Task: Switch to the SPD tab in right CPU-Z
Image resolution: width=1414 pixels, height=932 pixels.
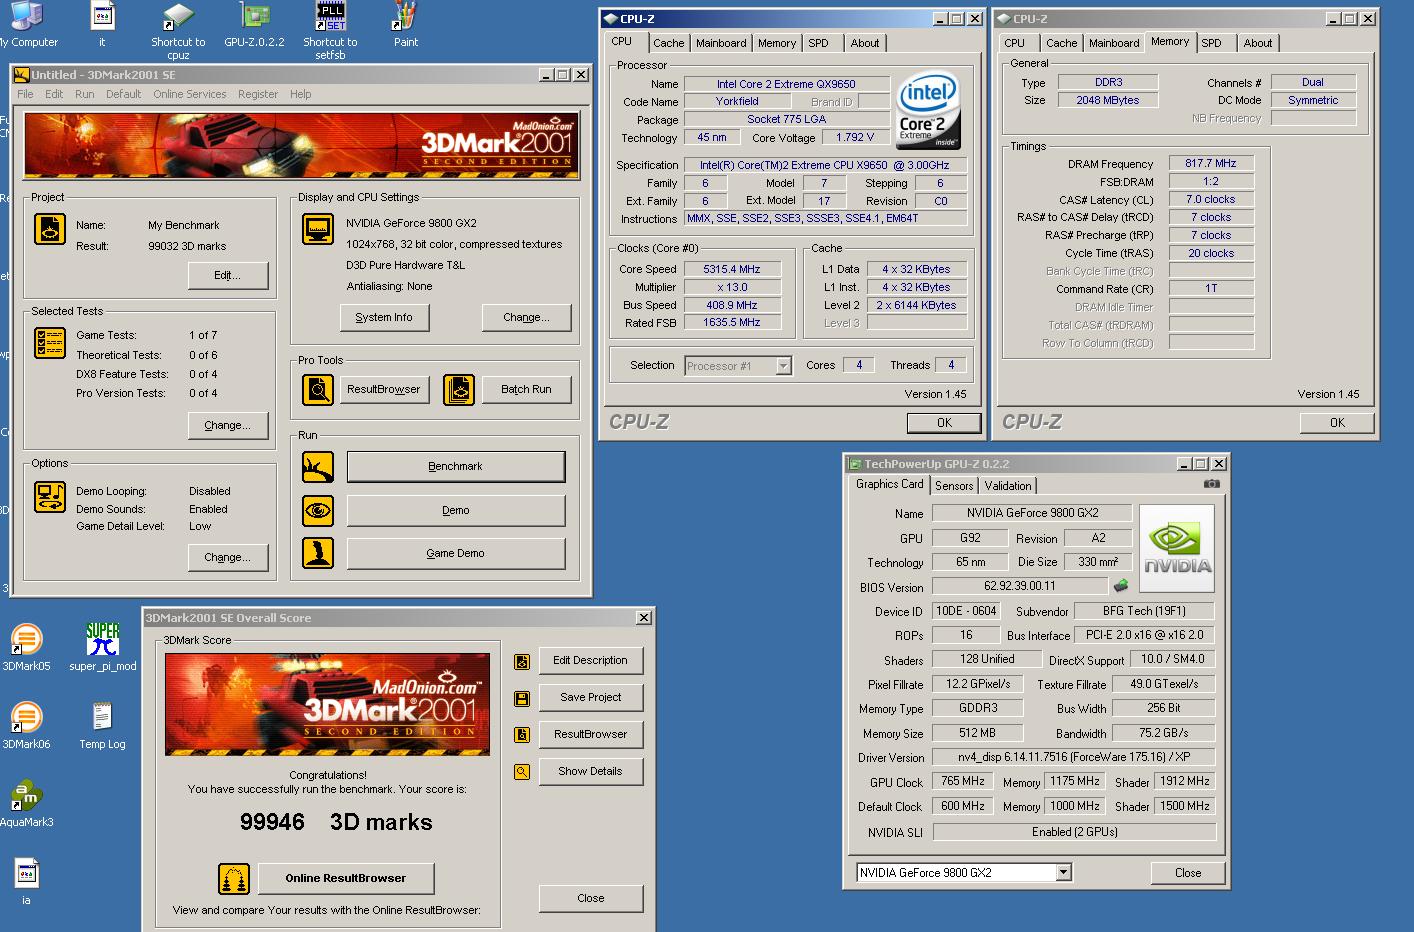Action: point(1211,43)
